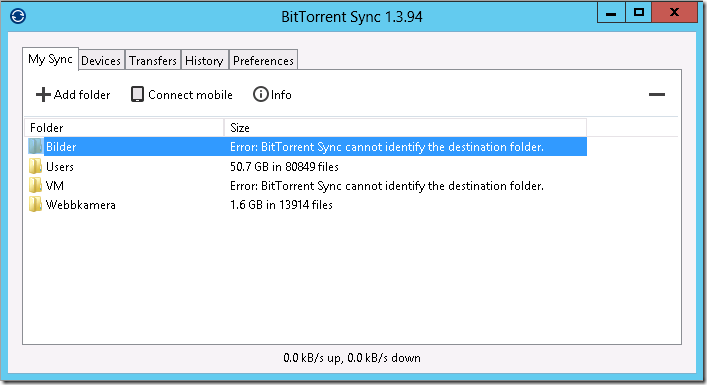This screenshot has height=385, width=707.
Task: Click the Users folder icon
Action: pyautogui.click(x=35, y=166)
